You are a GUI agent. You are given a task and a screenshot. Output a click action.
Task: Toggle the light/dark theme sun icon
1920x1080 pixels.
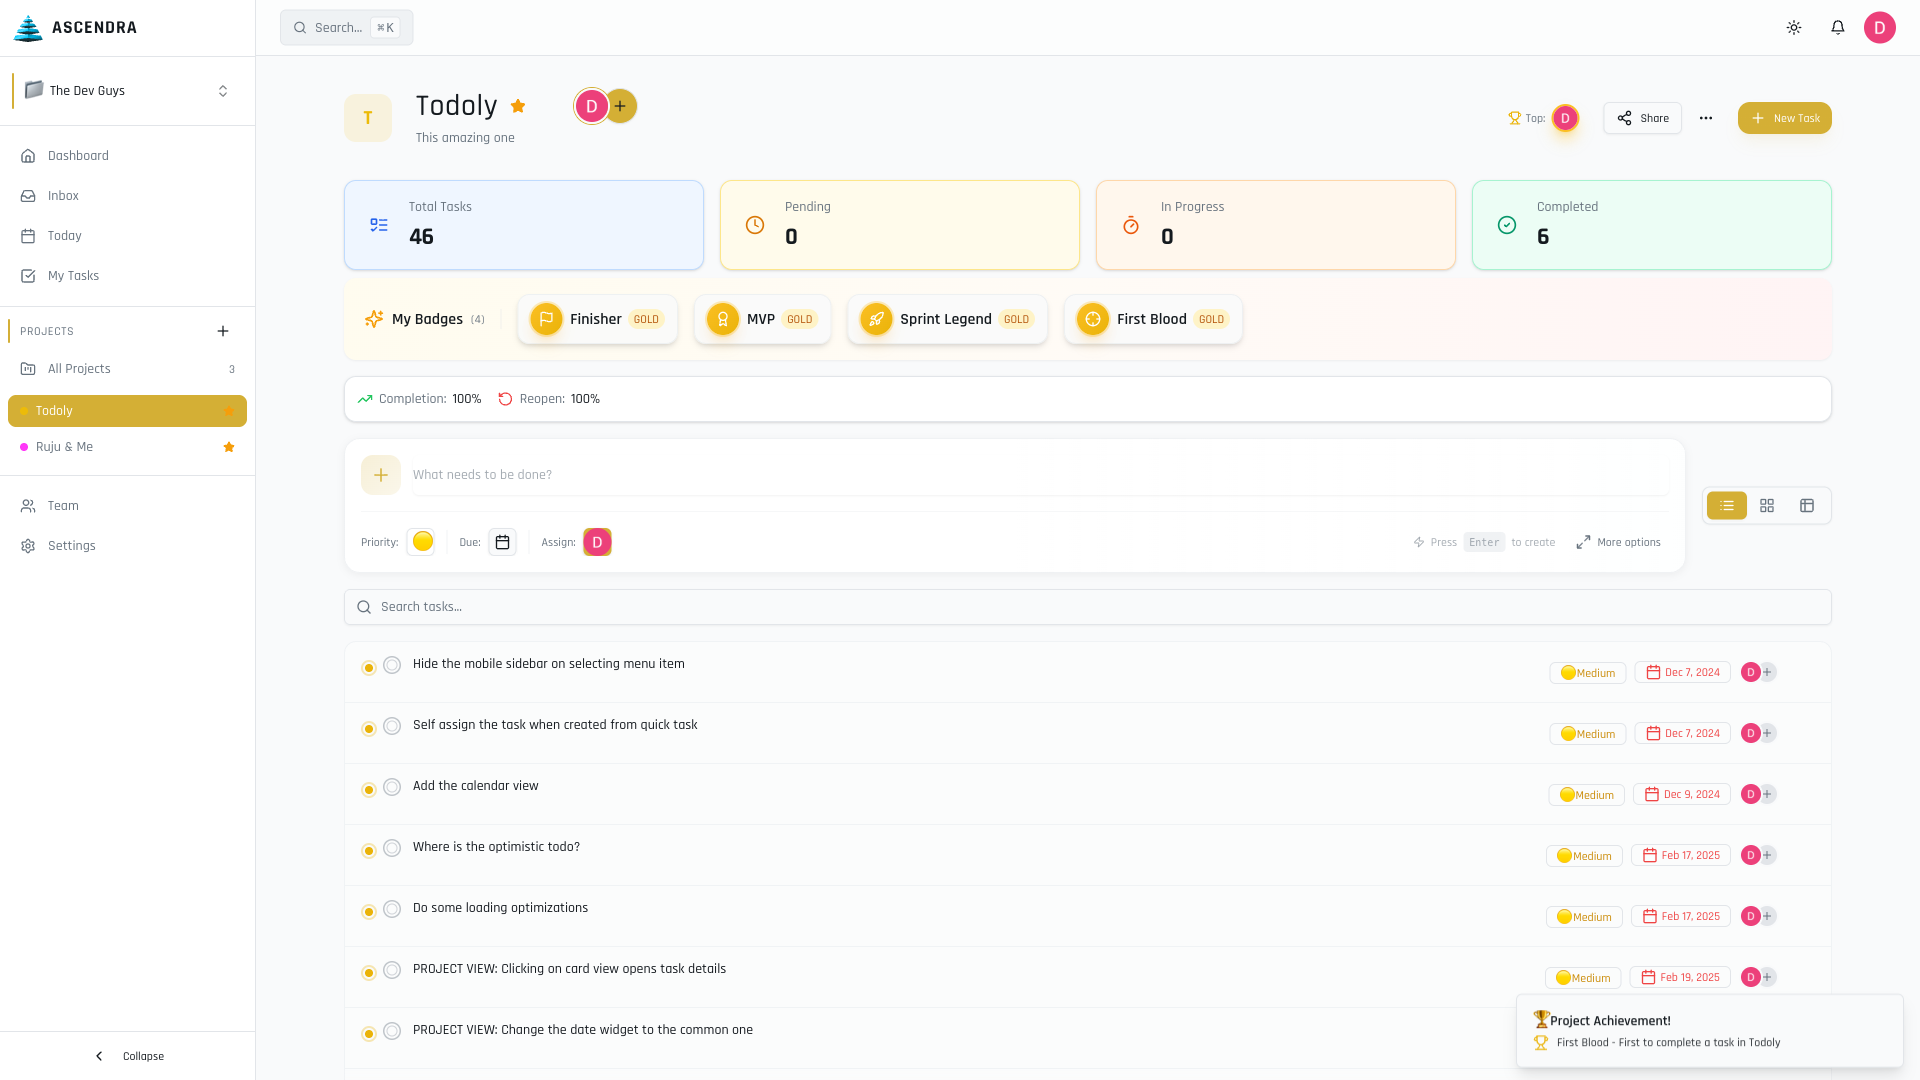[1794, 28]
